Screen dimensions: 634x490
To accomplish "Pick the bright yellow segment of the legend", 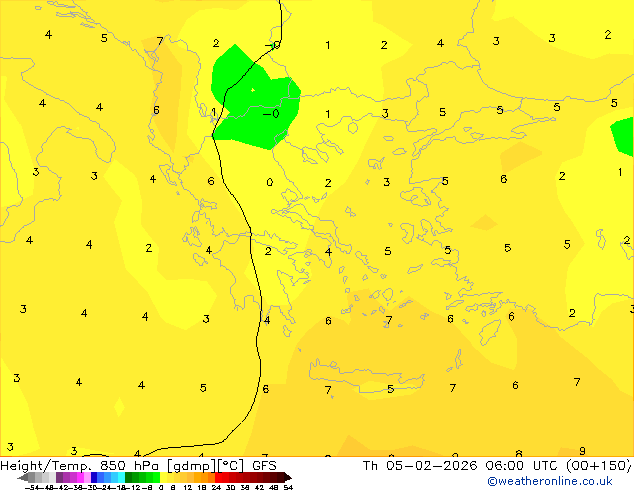I will point(164,477).
